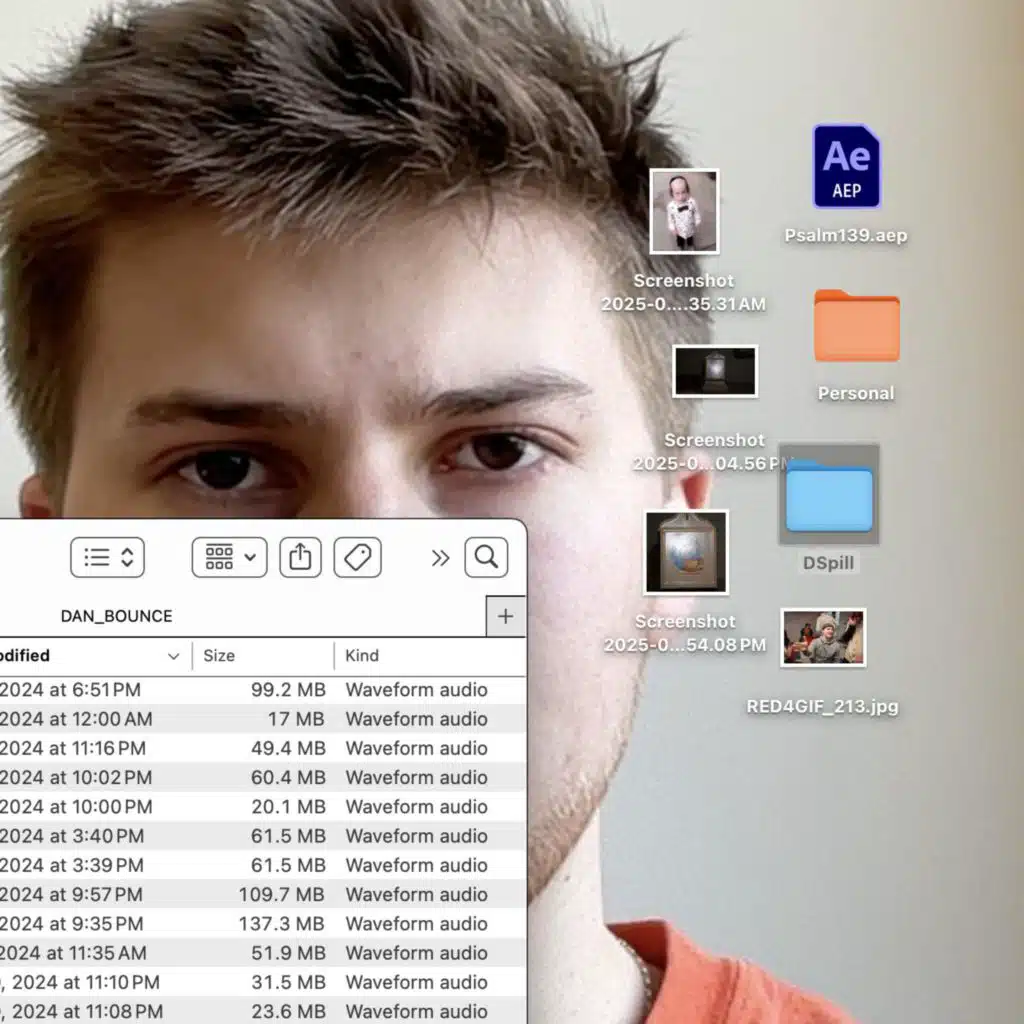Screen dimensions: 1024x1024
Task: Switch to the DAN_BOUNCE tab
Action: tap(116, 616)
